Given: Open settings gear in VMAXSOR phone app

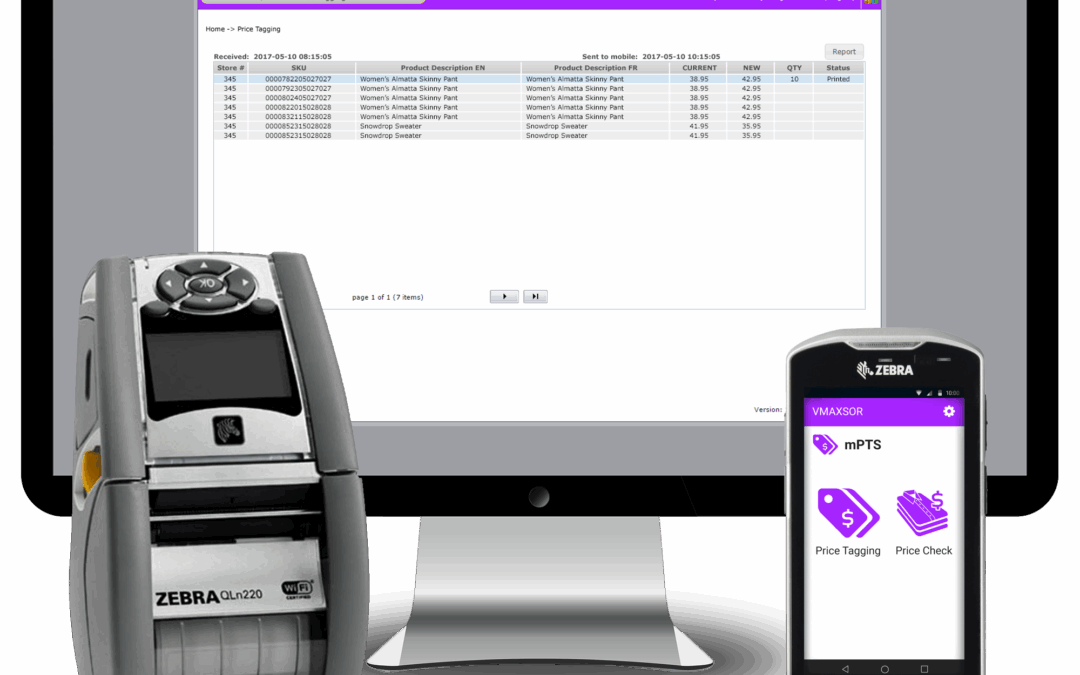Looking at the screenshot, I should 948,411.
